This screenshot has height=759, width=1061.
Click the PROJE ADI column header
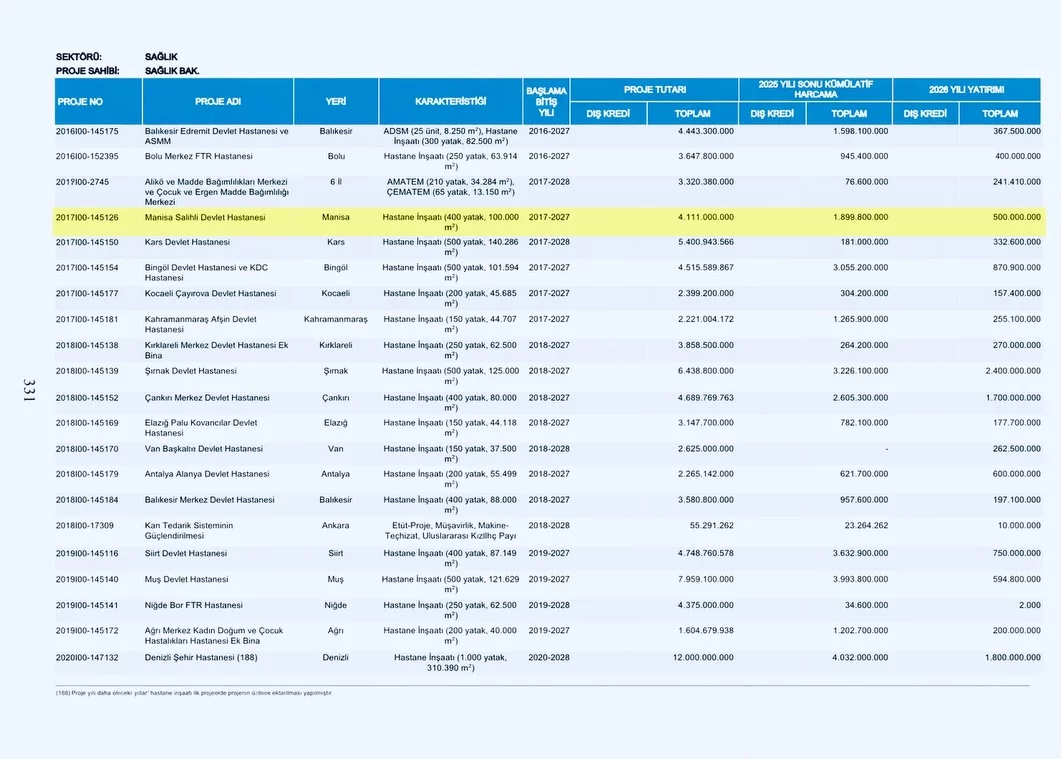217,101
